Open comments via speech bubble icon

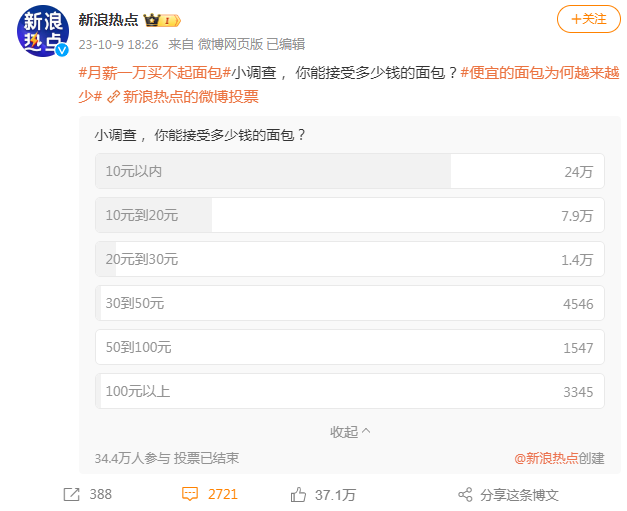click(x=189, y=494)
